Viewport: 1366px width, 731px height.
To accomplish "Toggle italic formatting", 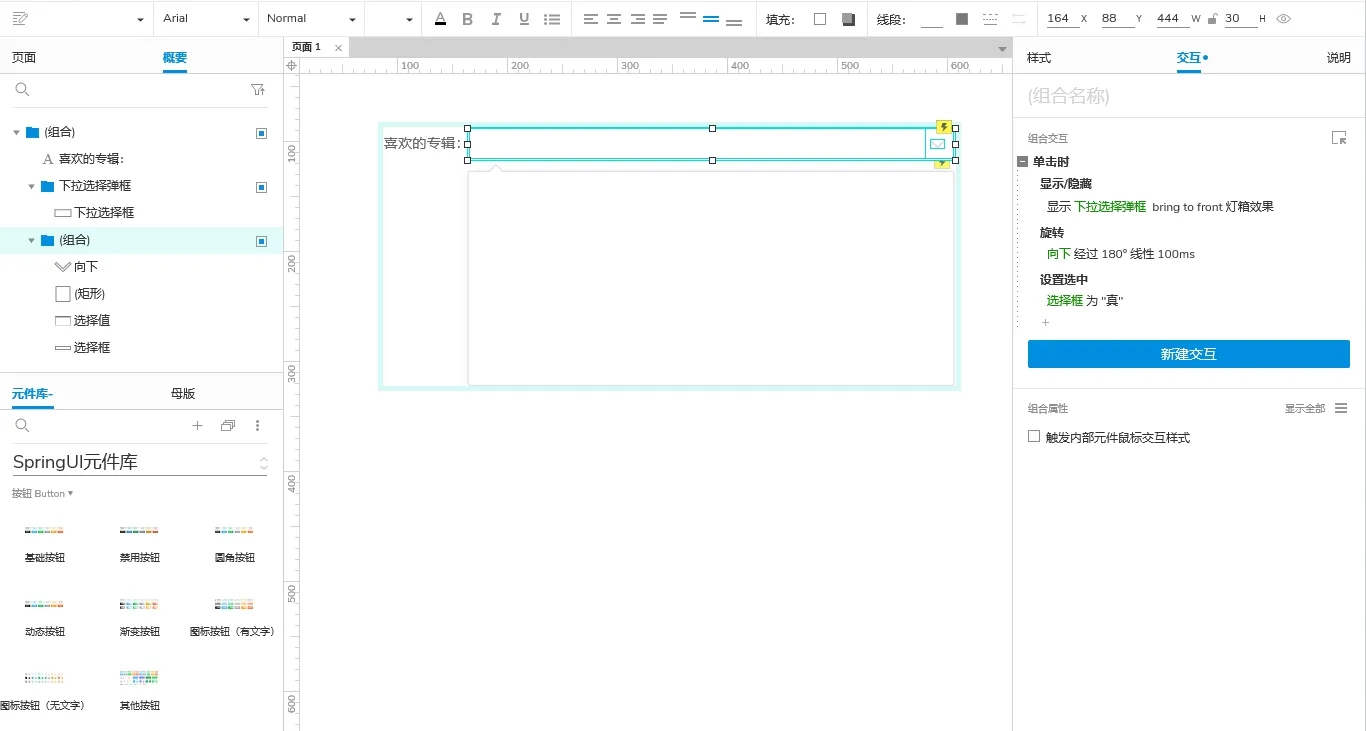I will 496,19.
